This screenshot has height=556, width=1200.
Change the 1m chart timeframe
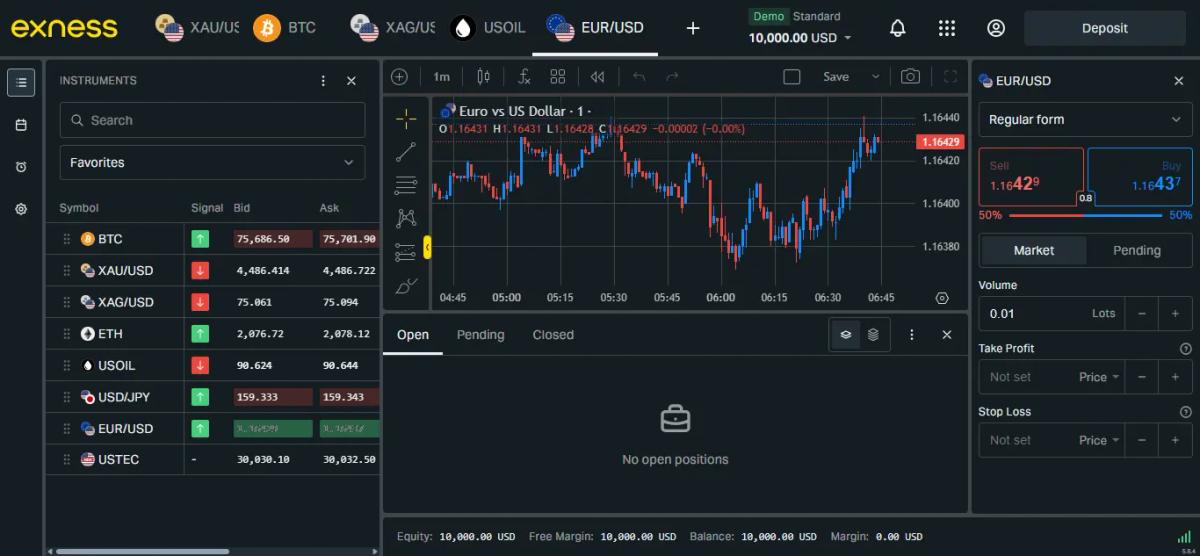(441, 77)
